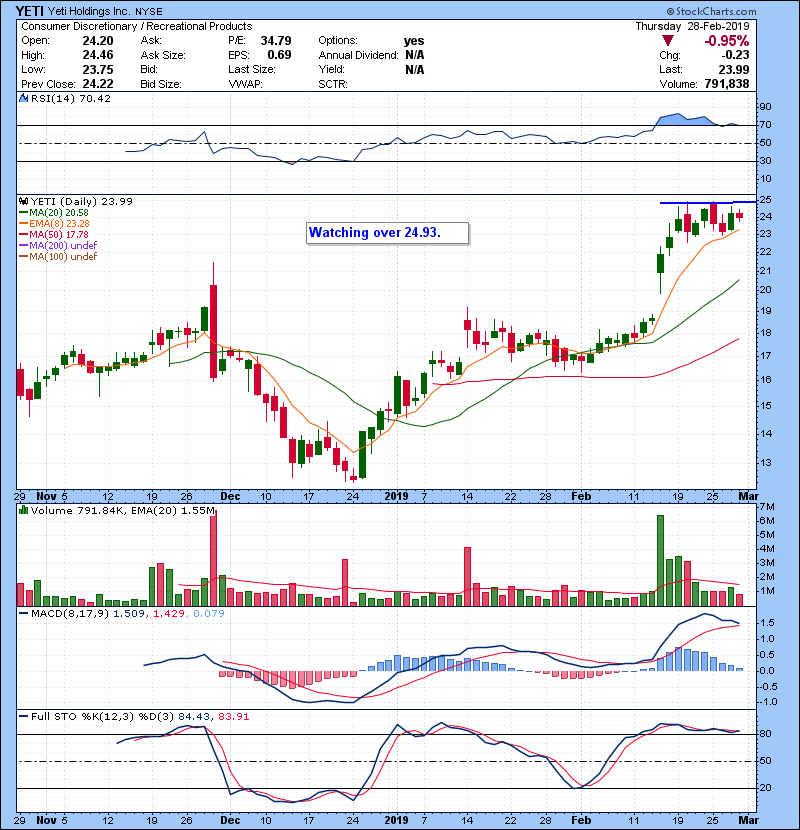Click the tallest red volume bar in late November

point(213,558)
